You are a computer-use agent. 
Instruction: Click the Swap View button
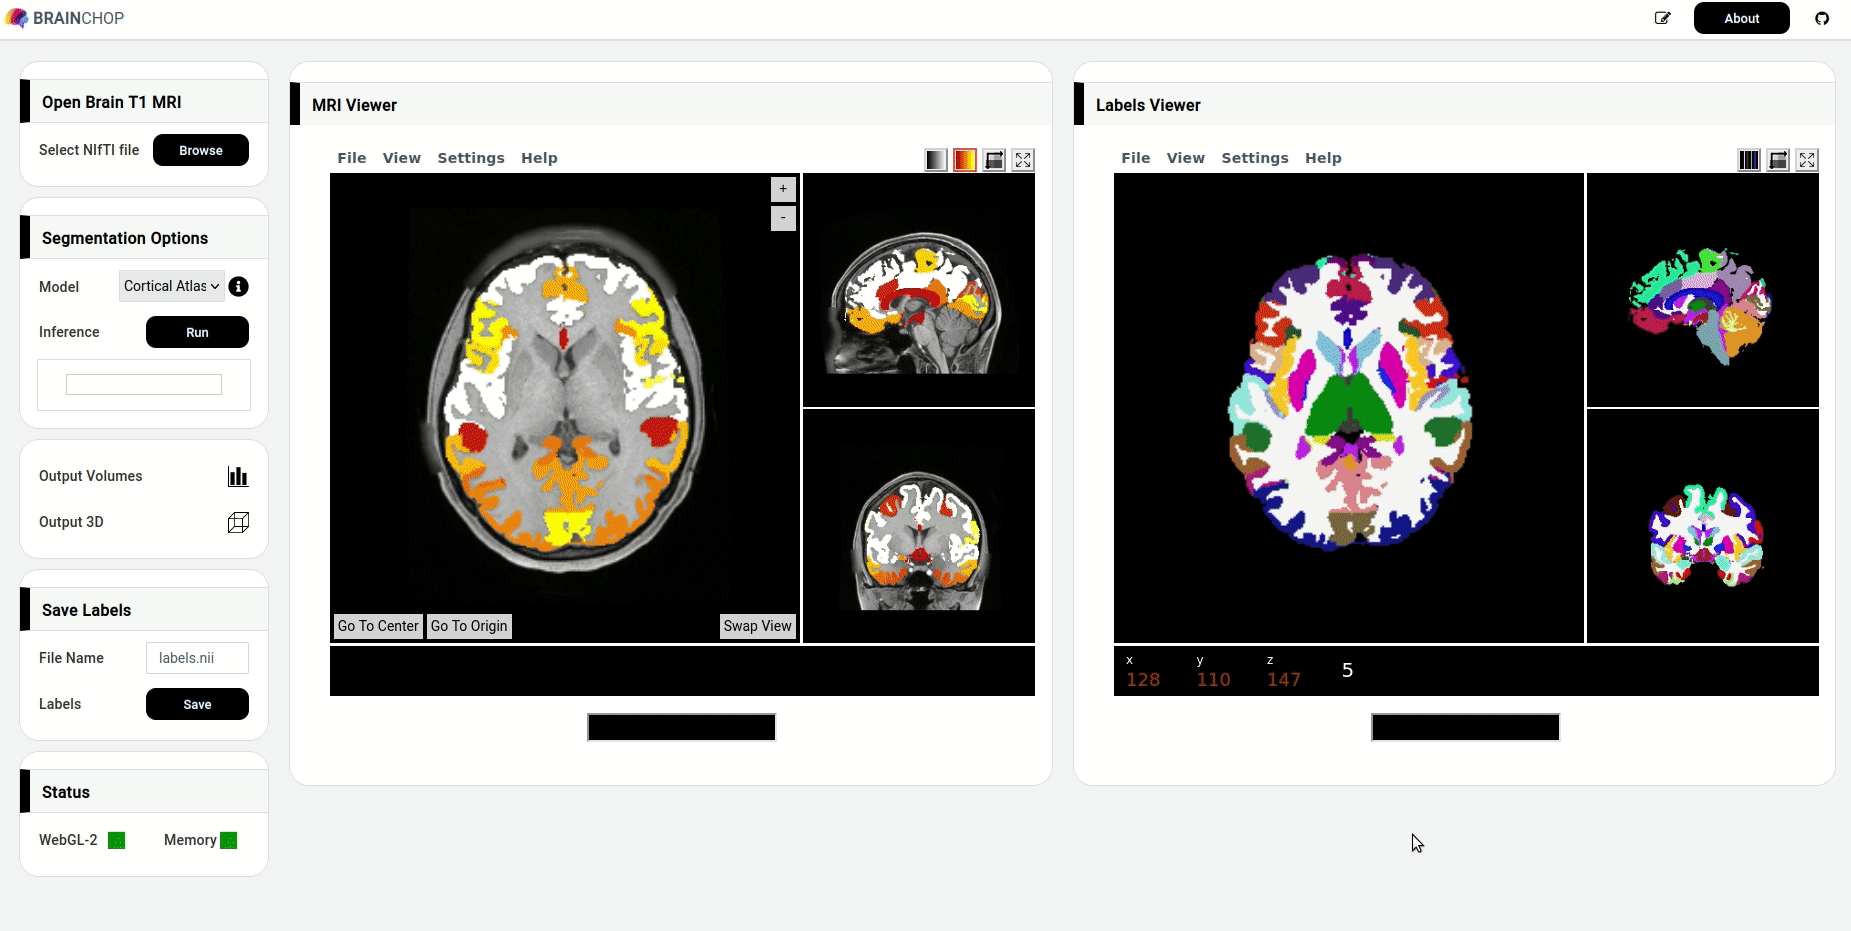[x=757, y=626]
